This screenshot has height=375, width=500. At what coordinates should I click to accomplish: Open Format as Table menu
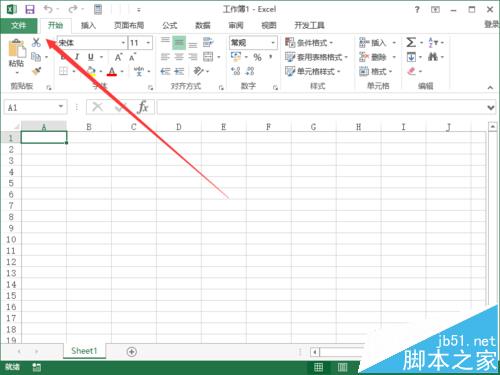pyautogui.click(x=316, y=57)
